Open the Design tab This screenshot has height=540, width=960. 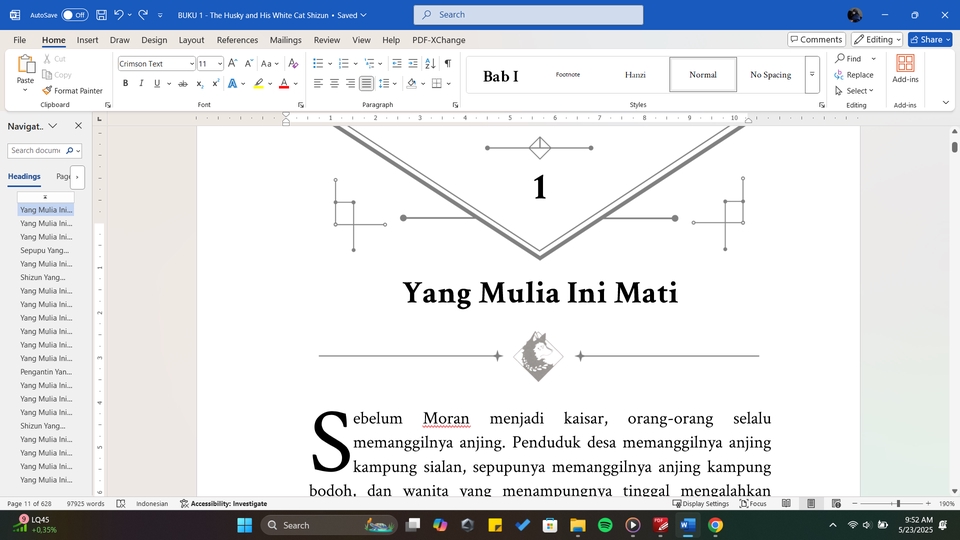[154, 40]
